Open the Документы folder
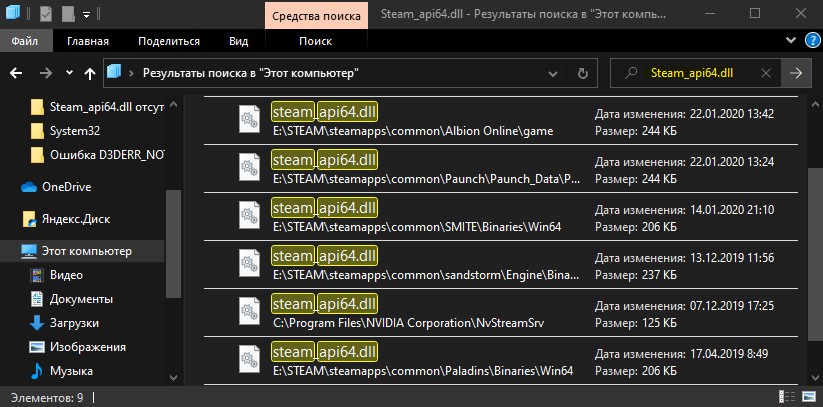 pos(81,299)
